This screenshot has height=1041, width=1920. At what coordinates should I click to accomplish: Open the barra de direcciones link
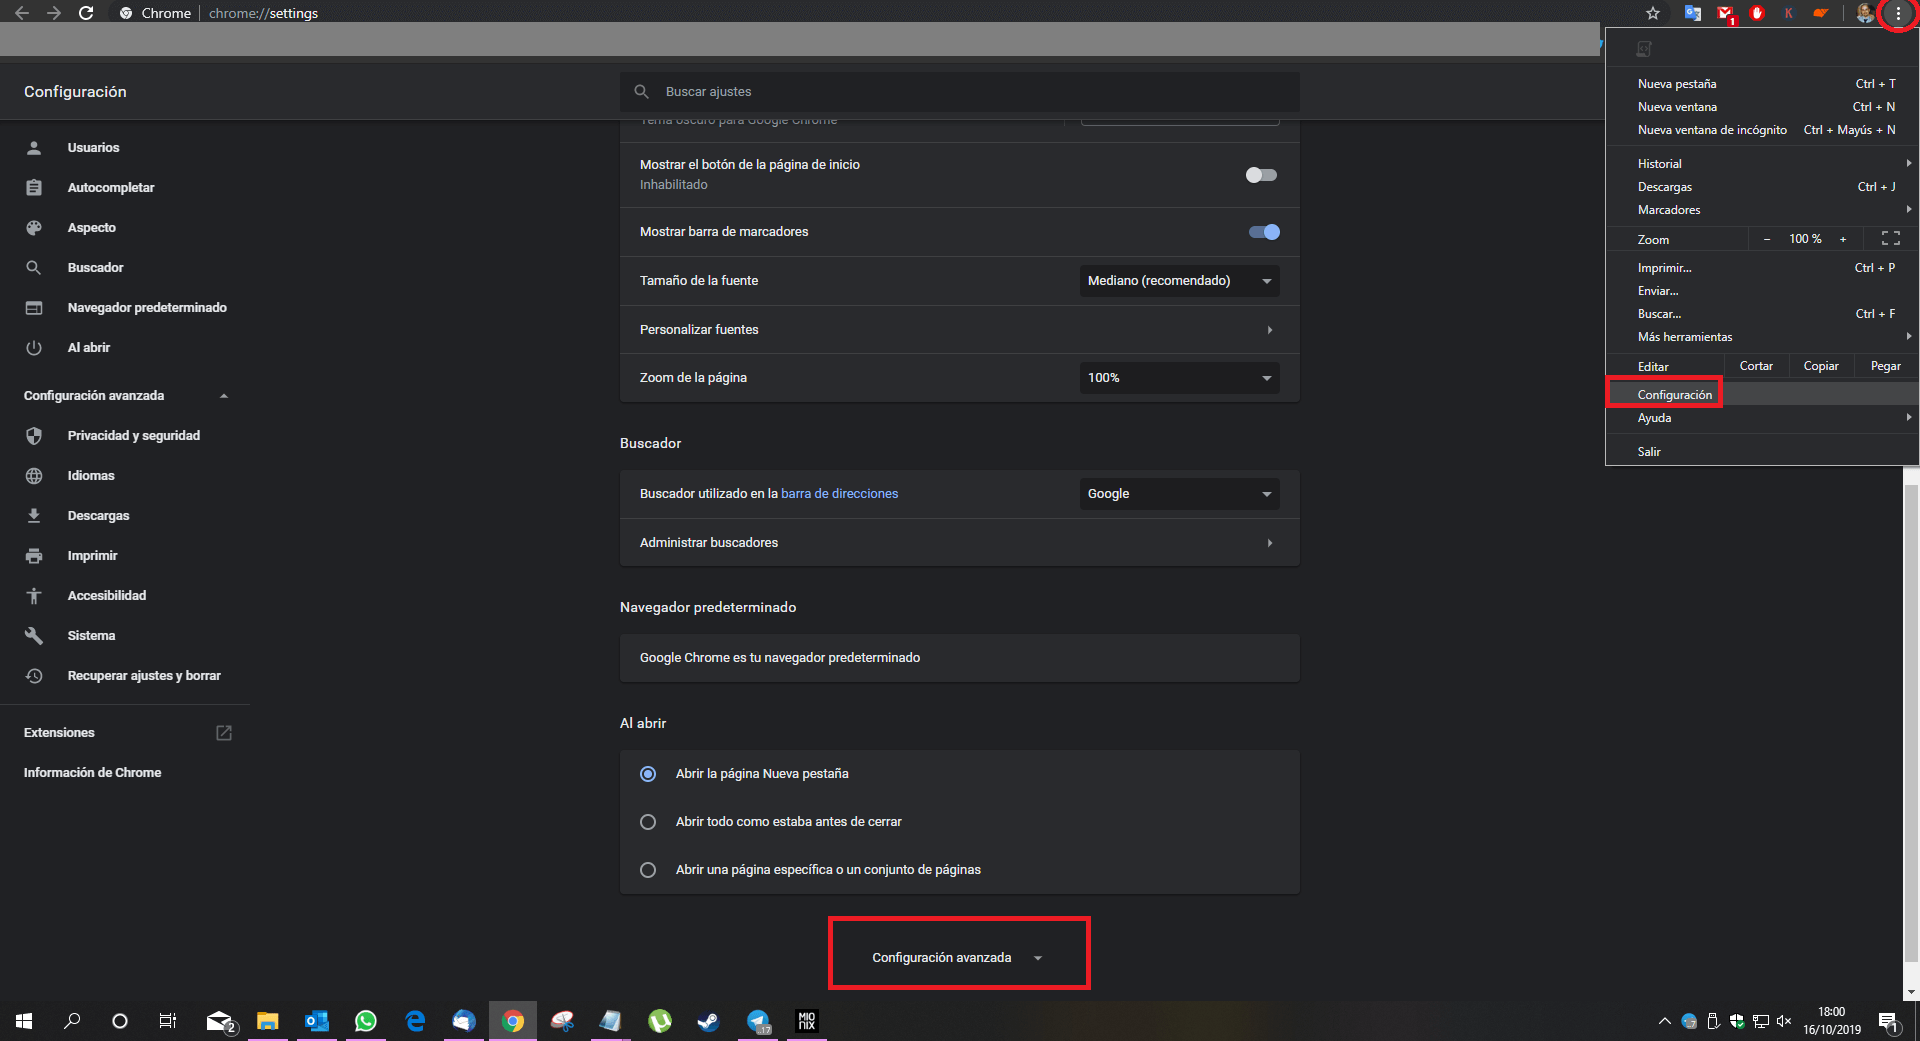coord(839,493)
